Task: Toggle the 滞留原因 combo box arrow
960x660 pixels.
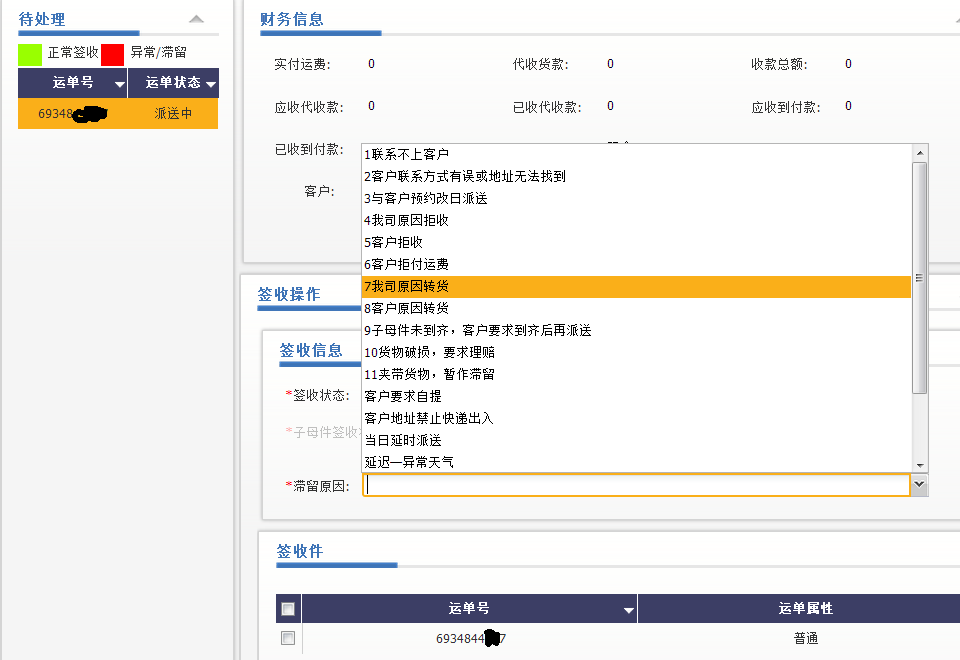Action: tap(920, 486)
